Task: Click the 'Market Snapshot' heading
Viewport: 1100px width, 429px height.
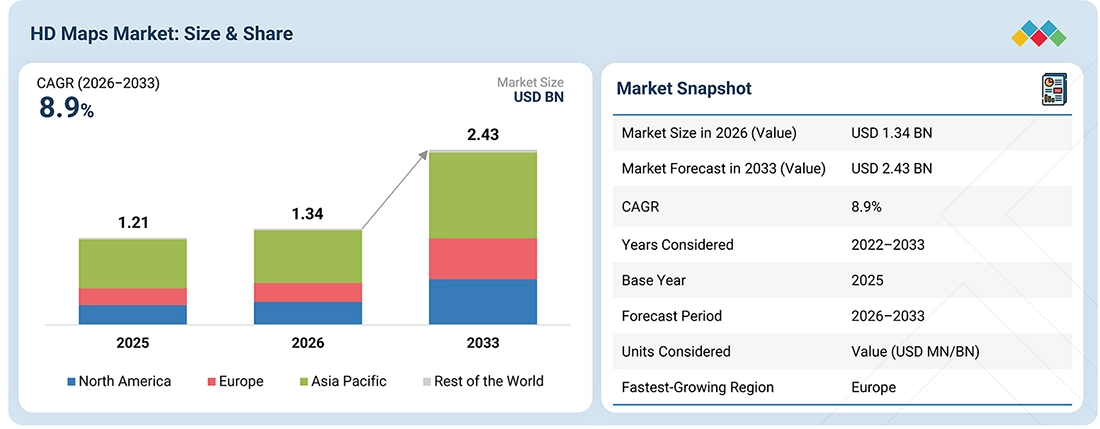Action: [684, 88]
